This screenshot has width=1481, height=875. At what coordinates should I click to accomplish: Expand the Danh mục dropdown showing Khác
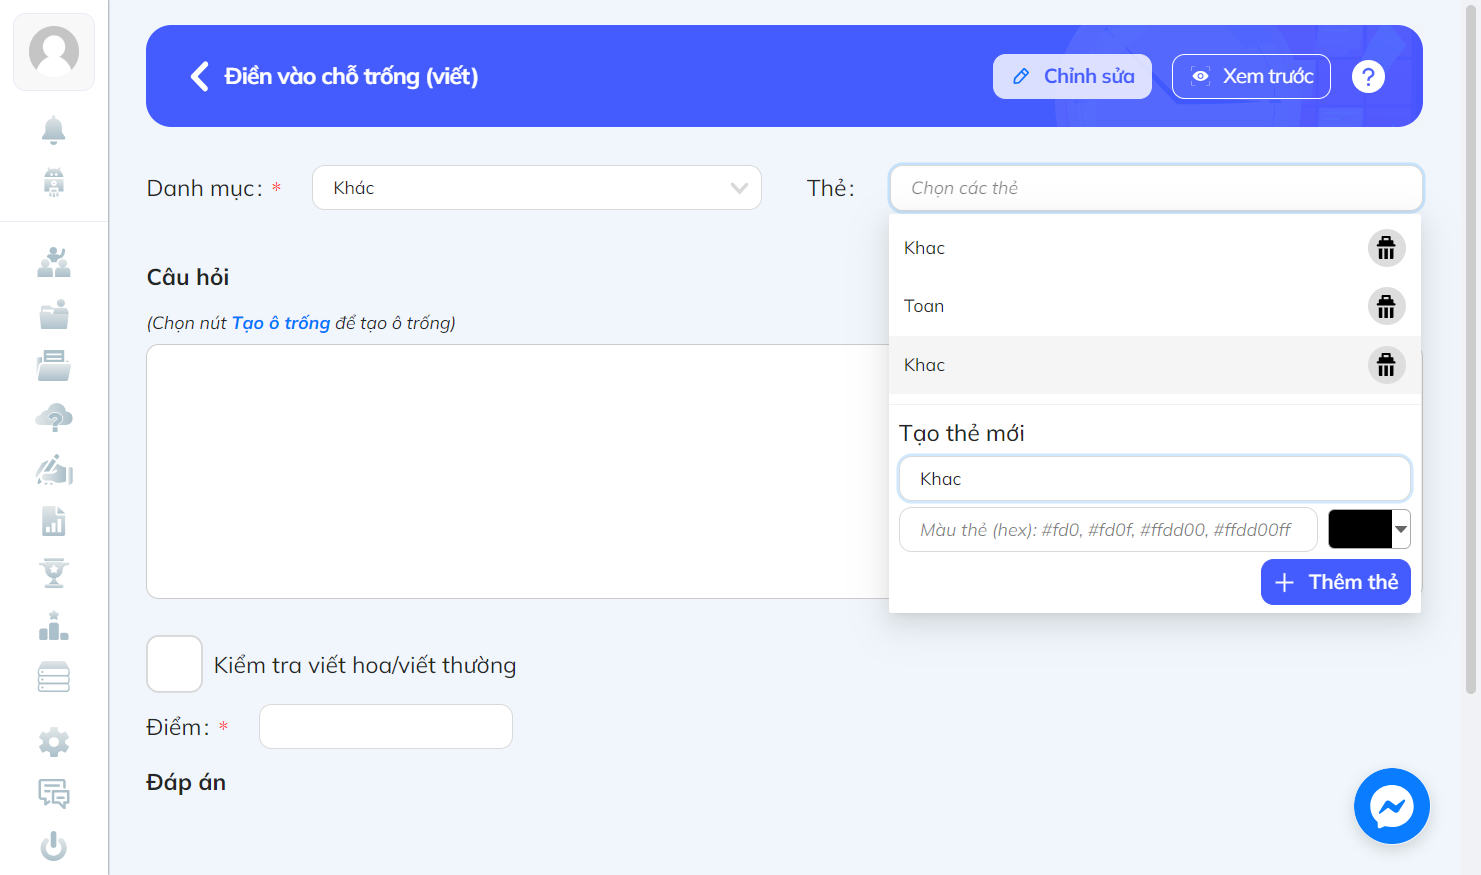(537, 188)
